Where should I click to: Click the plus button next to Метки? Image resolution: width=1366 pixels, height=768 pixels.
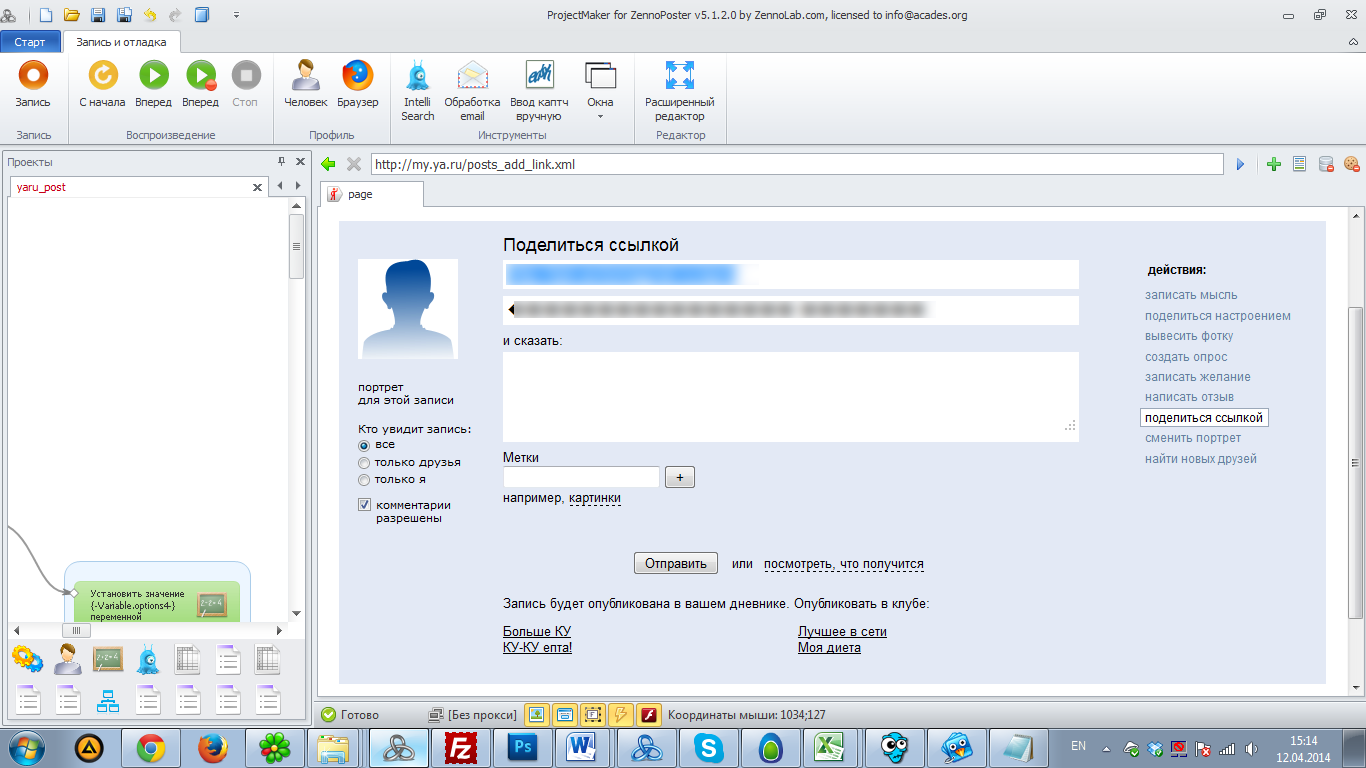coord(680,477)
